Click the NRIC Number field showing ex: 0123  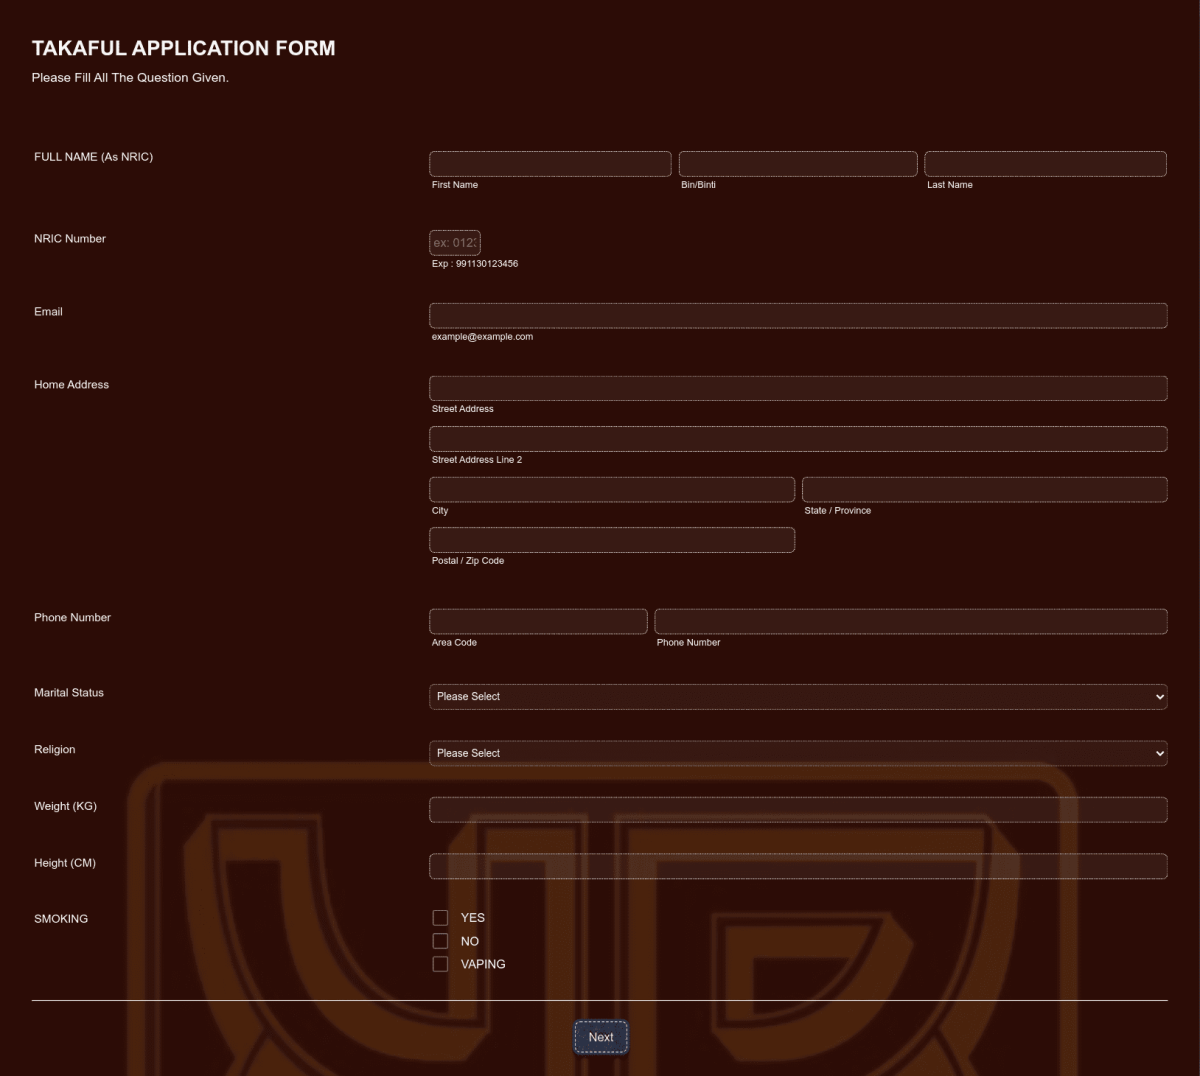(x=455, y=242)
